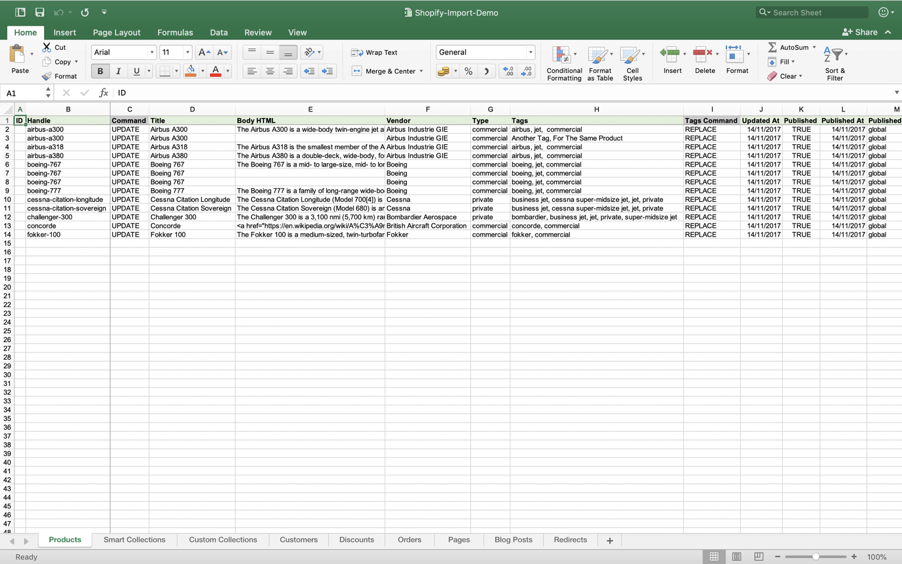
Task: Toggle Wrap Text
Action: (x=374, y=52)
